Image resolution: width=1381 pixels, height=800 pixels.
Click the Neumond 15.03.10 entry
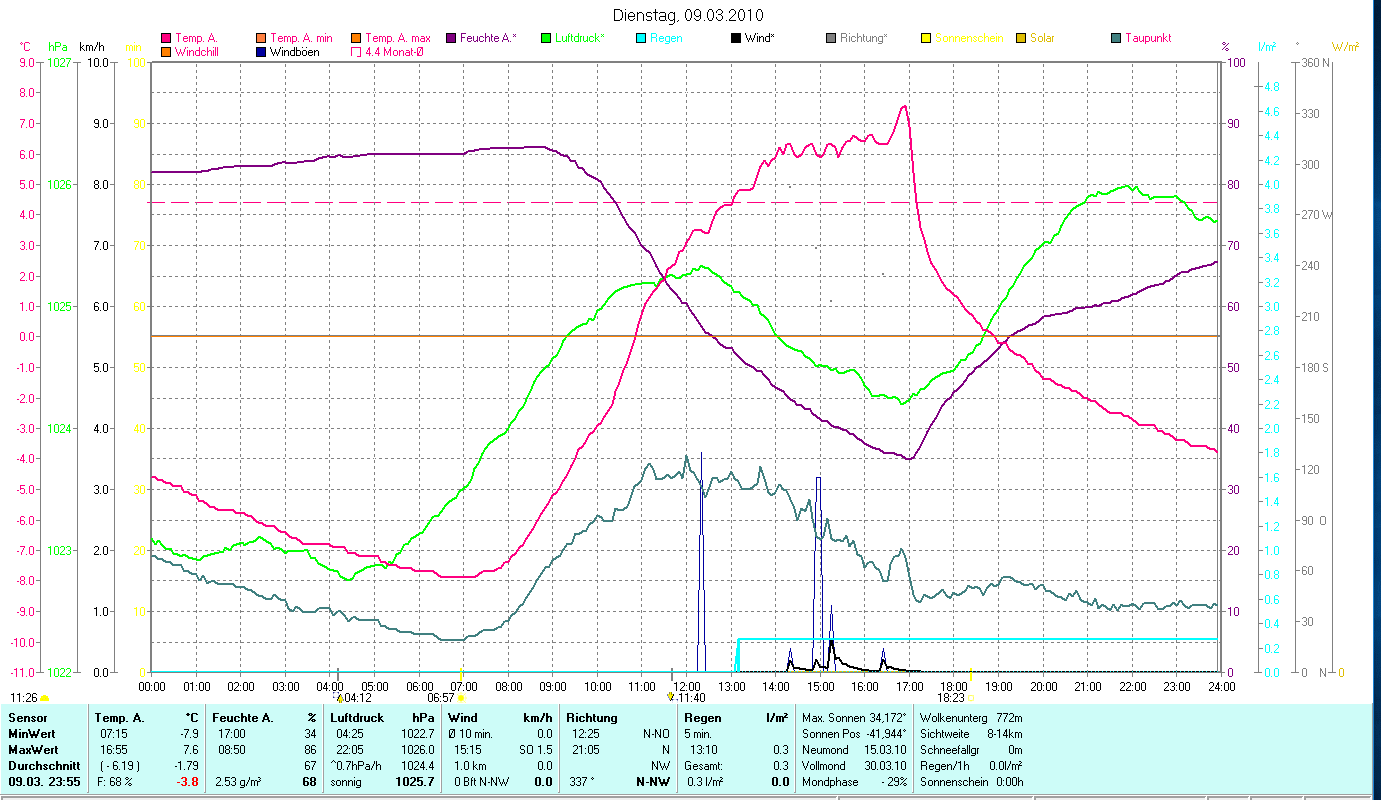pyautogui.click(x=854, y=750)
